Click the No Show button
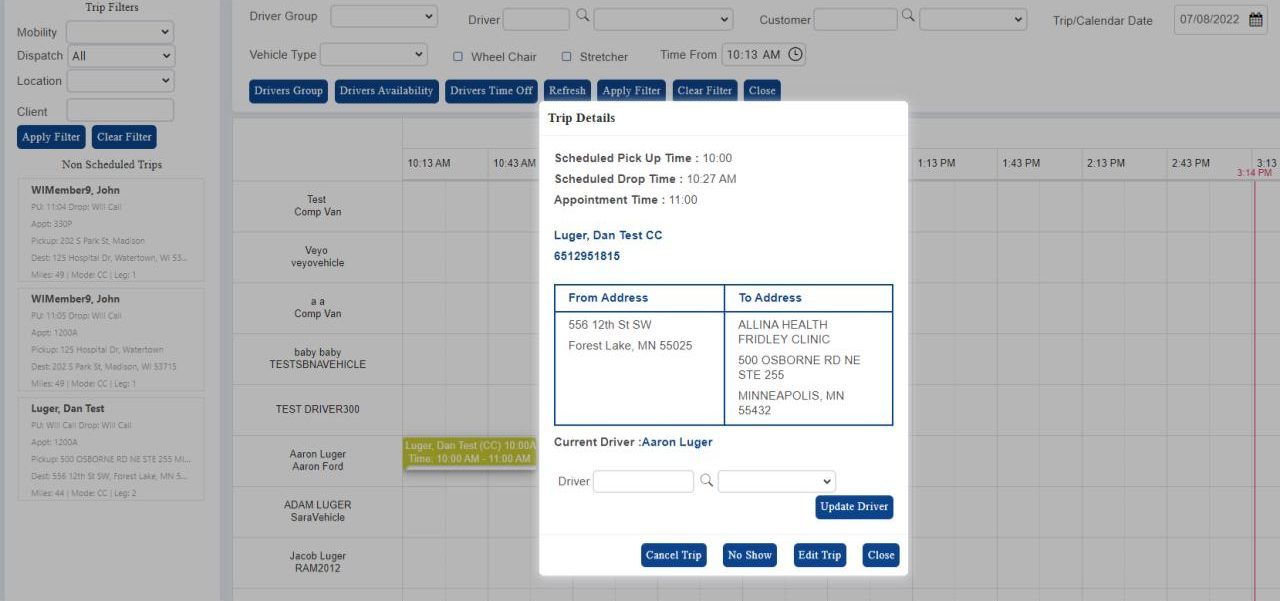The width and height of the screenshot is (1280, 601). coord(749,555)
